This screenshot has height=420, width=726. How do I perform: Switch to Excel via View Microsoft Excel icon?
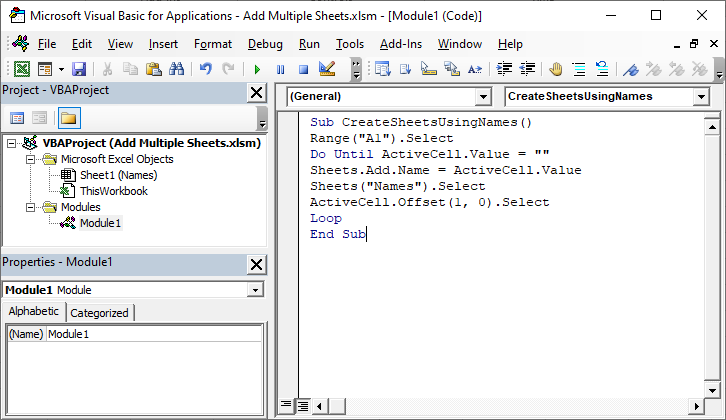click(x=22, y=69)
